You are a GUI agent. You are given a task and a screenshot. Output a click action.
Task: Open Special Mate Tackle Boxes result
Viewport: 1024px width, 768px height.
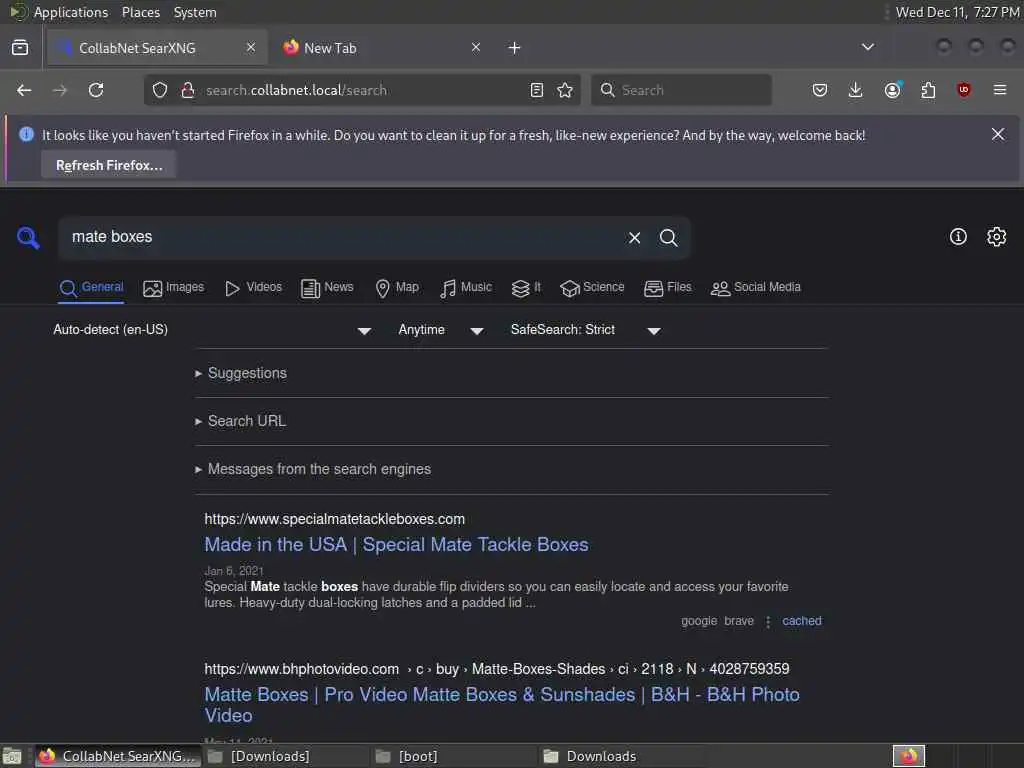tap(396, 545)
